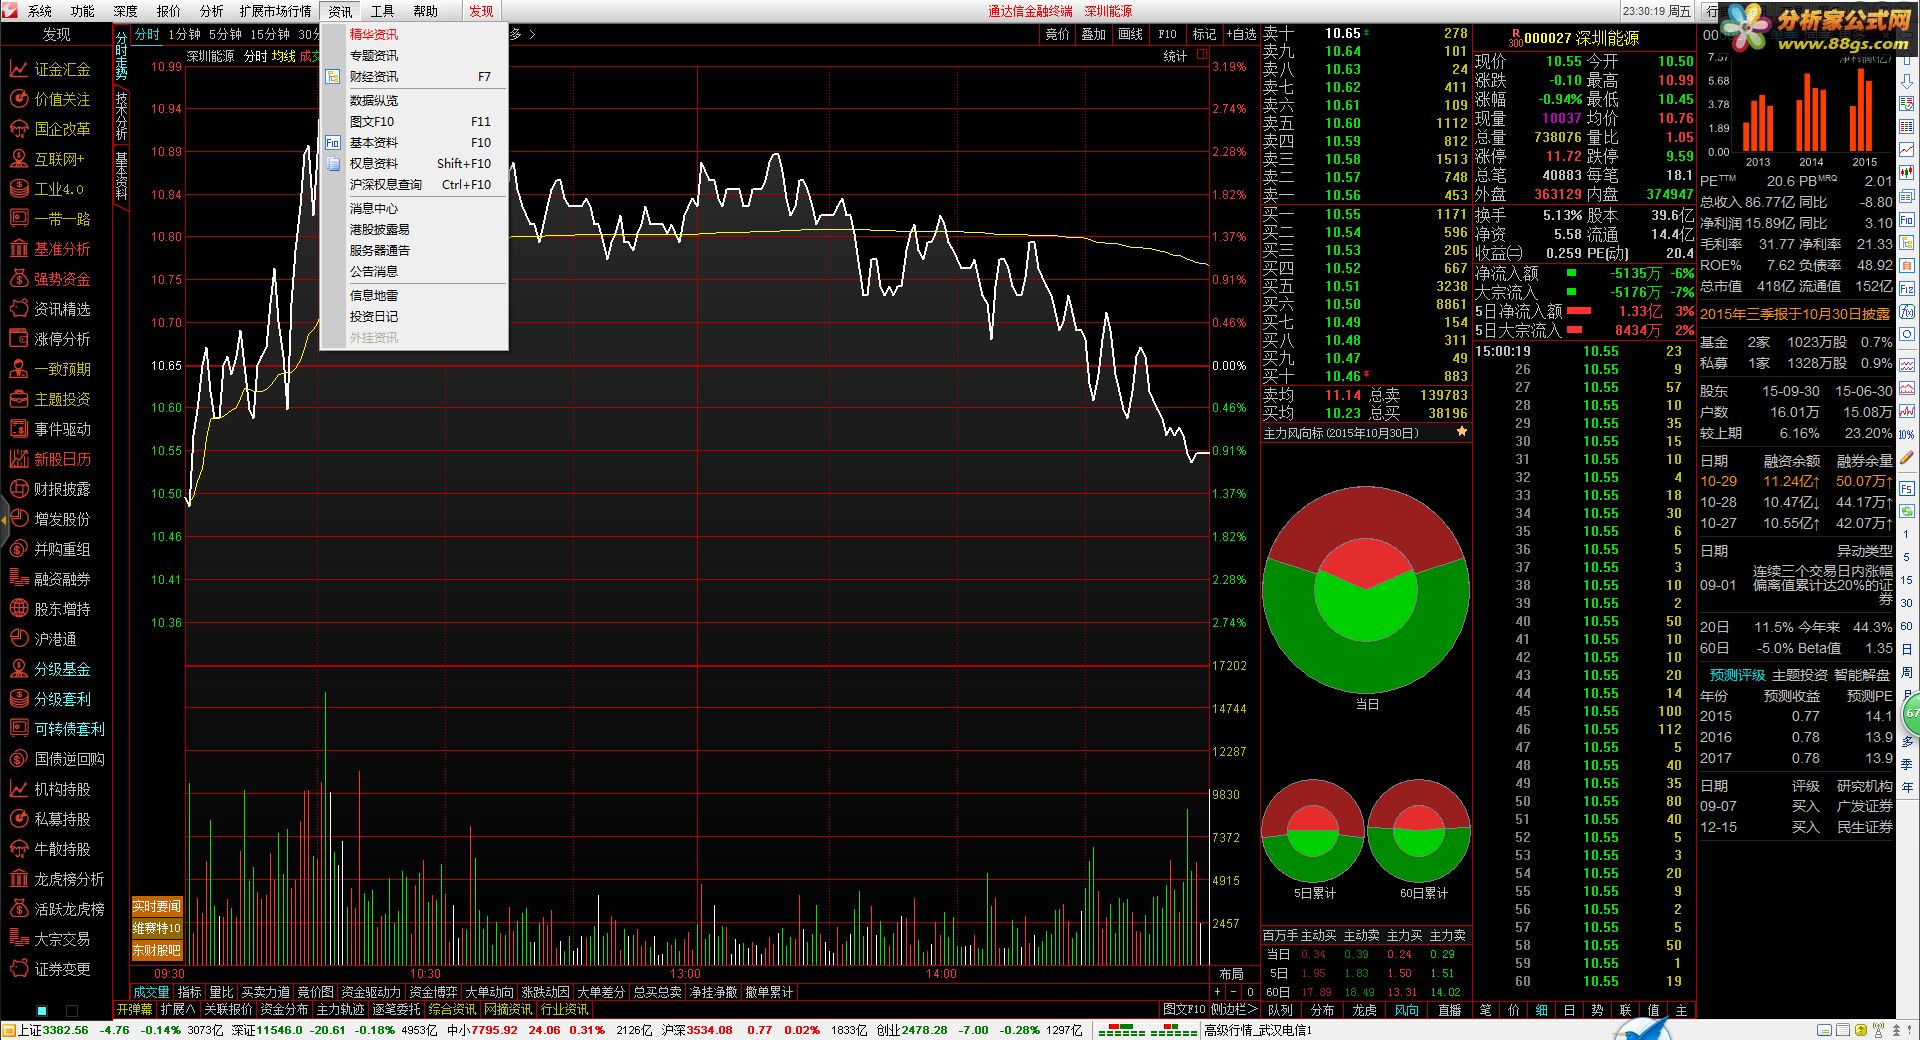Click the 统计 button on chart

[1175, 56]
